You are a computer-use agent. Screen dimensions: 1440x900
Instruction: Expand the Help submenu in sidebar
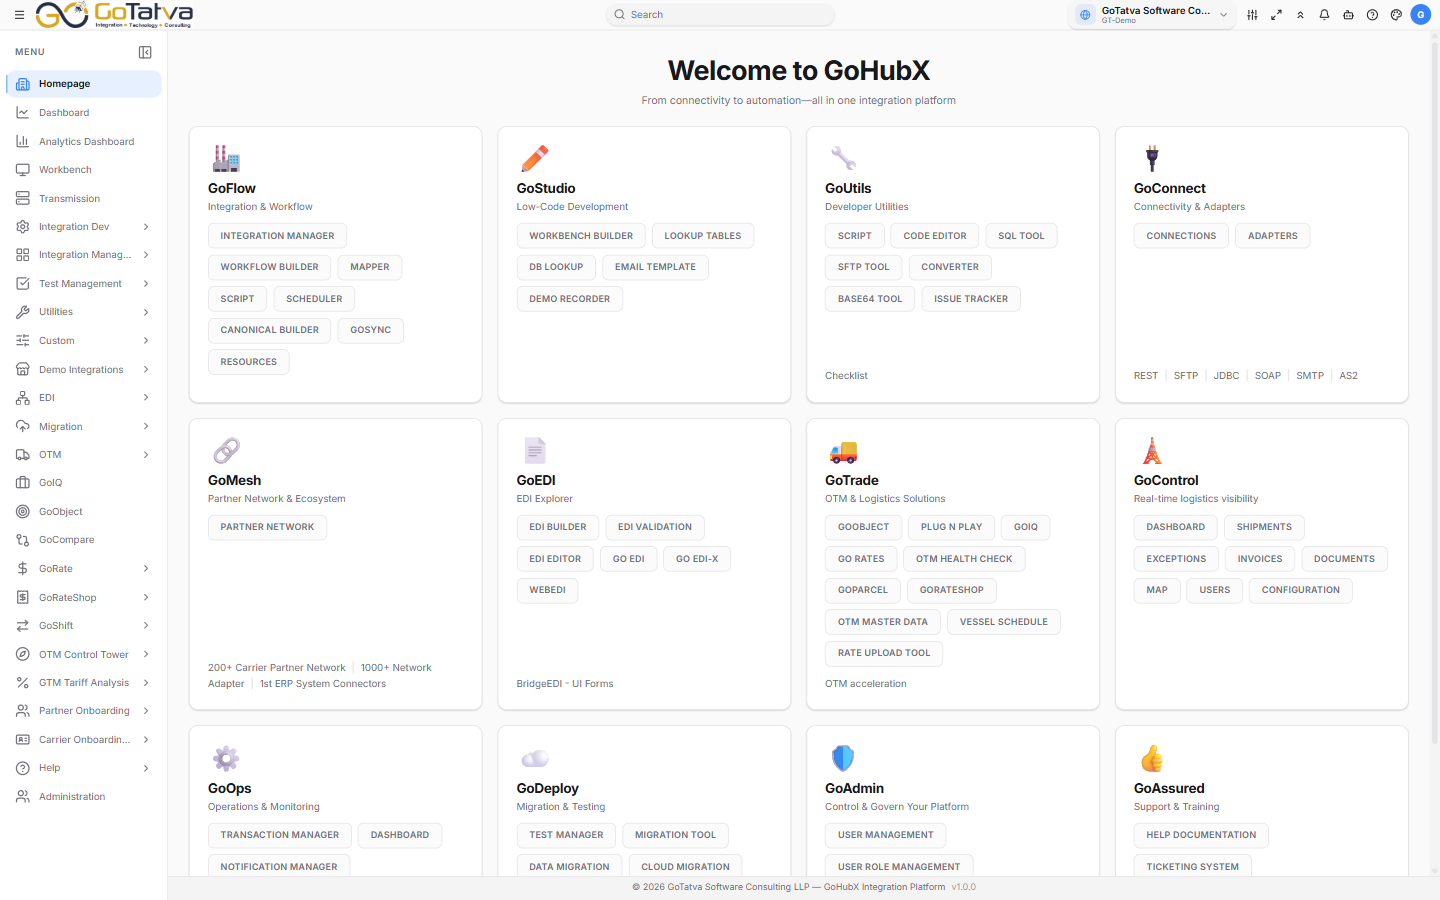pyautogui.click(x=146, y=768)
